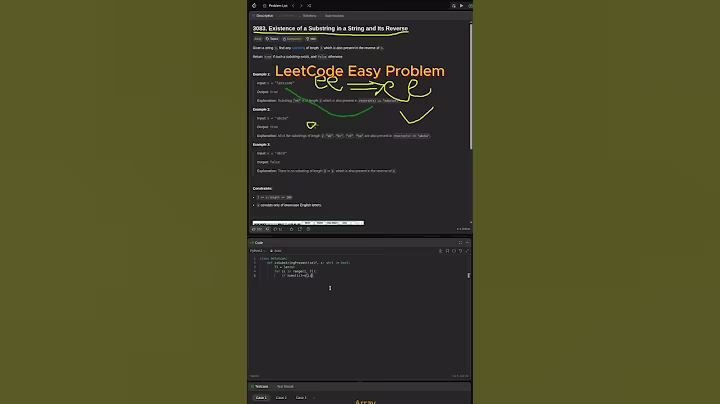Click the Example 3 heading text
The width and height of the screenshot is (720, 404).
click(x=261, y=145)
